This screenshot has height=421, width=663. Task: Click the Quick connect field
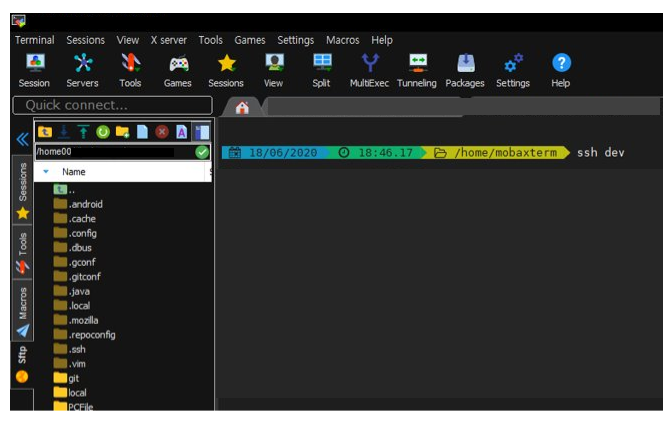[112, 105]
